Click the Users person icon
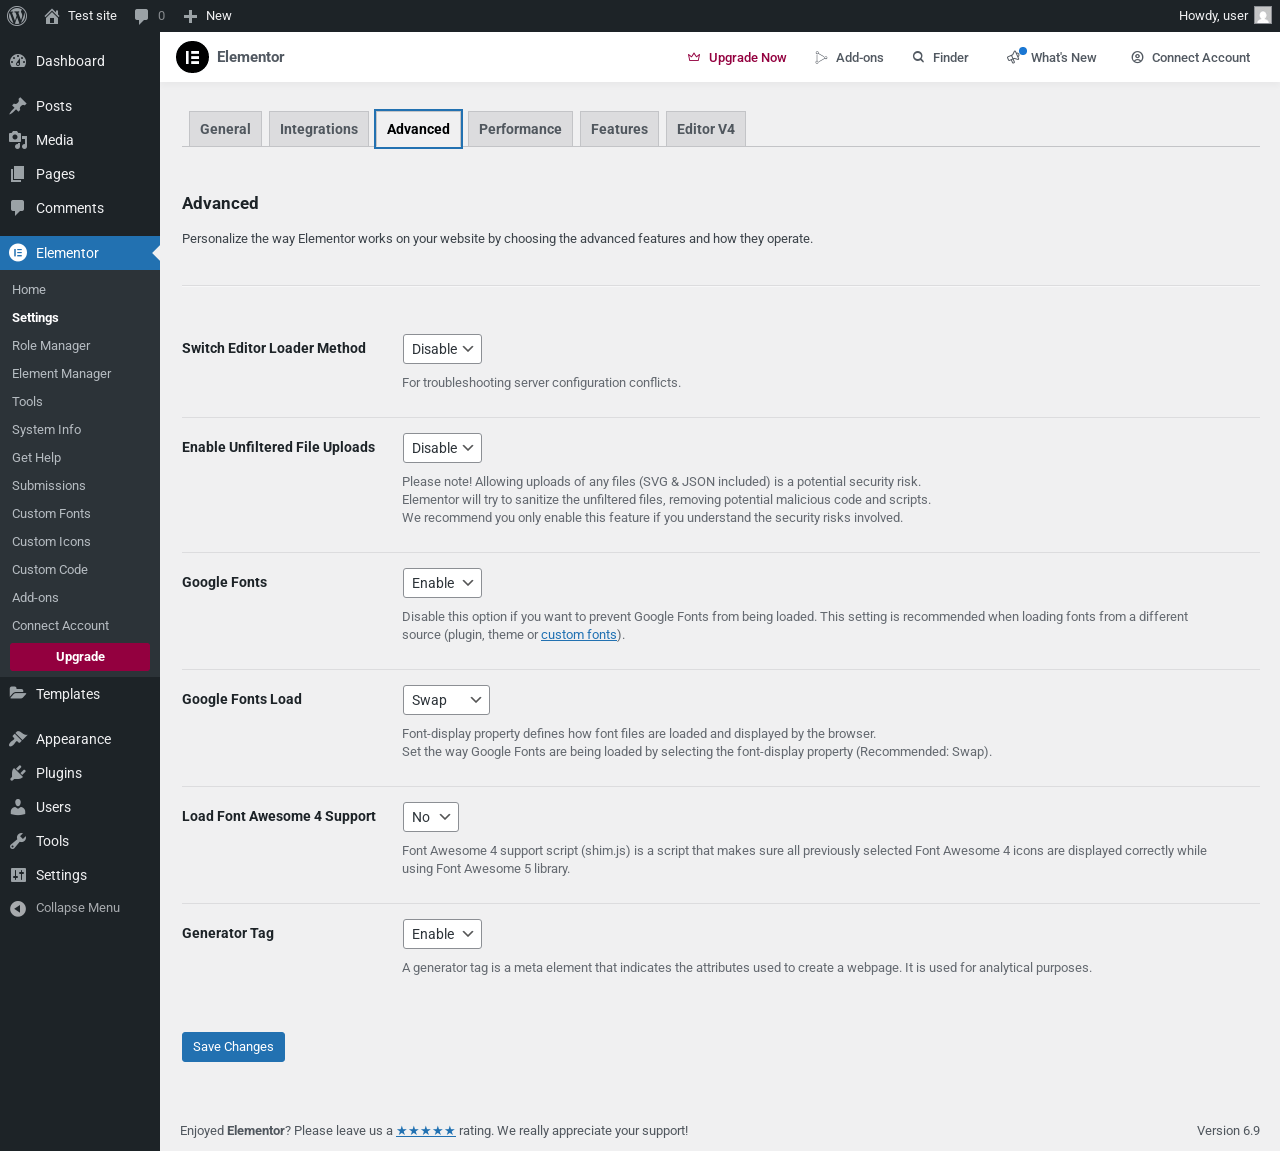1280x1151 pixels. [x=18, y=807]
